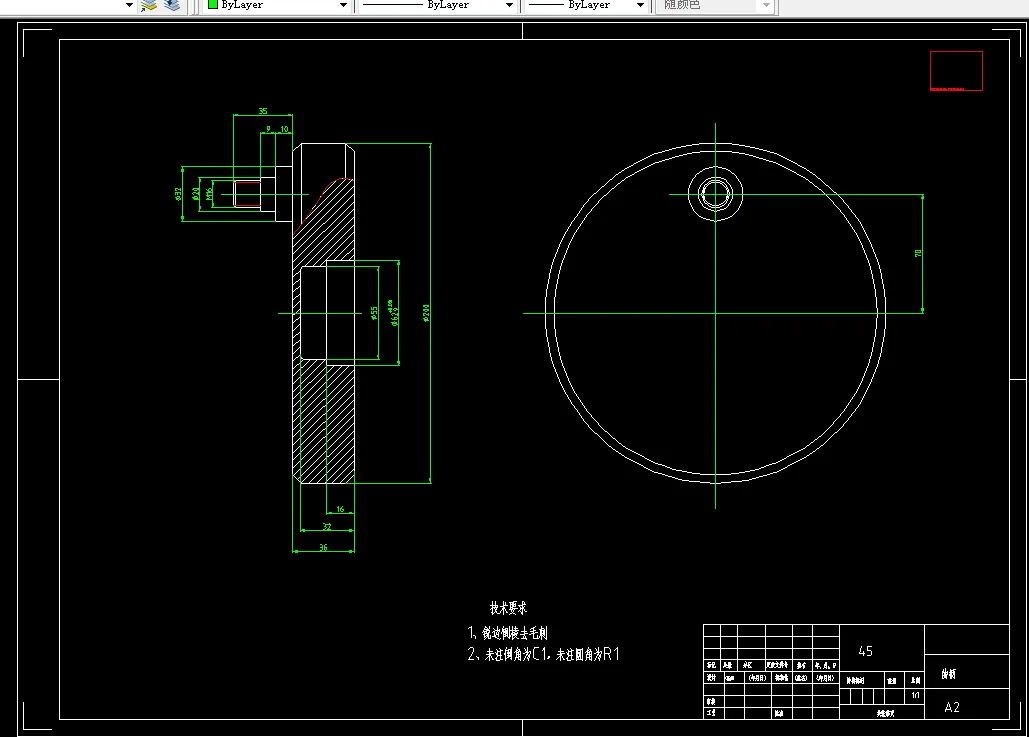Click the Layer Previous icon

pyautogui.click(x=172, y=5)
